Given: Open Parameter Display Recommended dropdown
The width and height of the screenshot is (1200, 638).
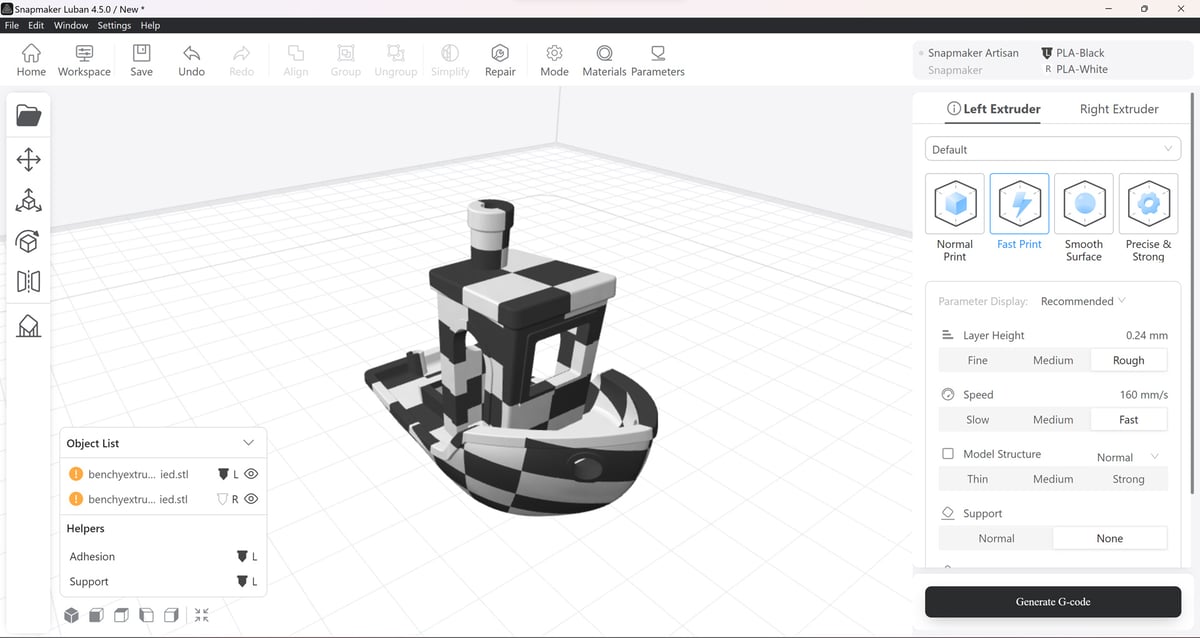Looking at the screenshot, I should point(1083,301).
